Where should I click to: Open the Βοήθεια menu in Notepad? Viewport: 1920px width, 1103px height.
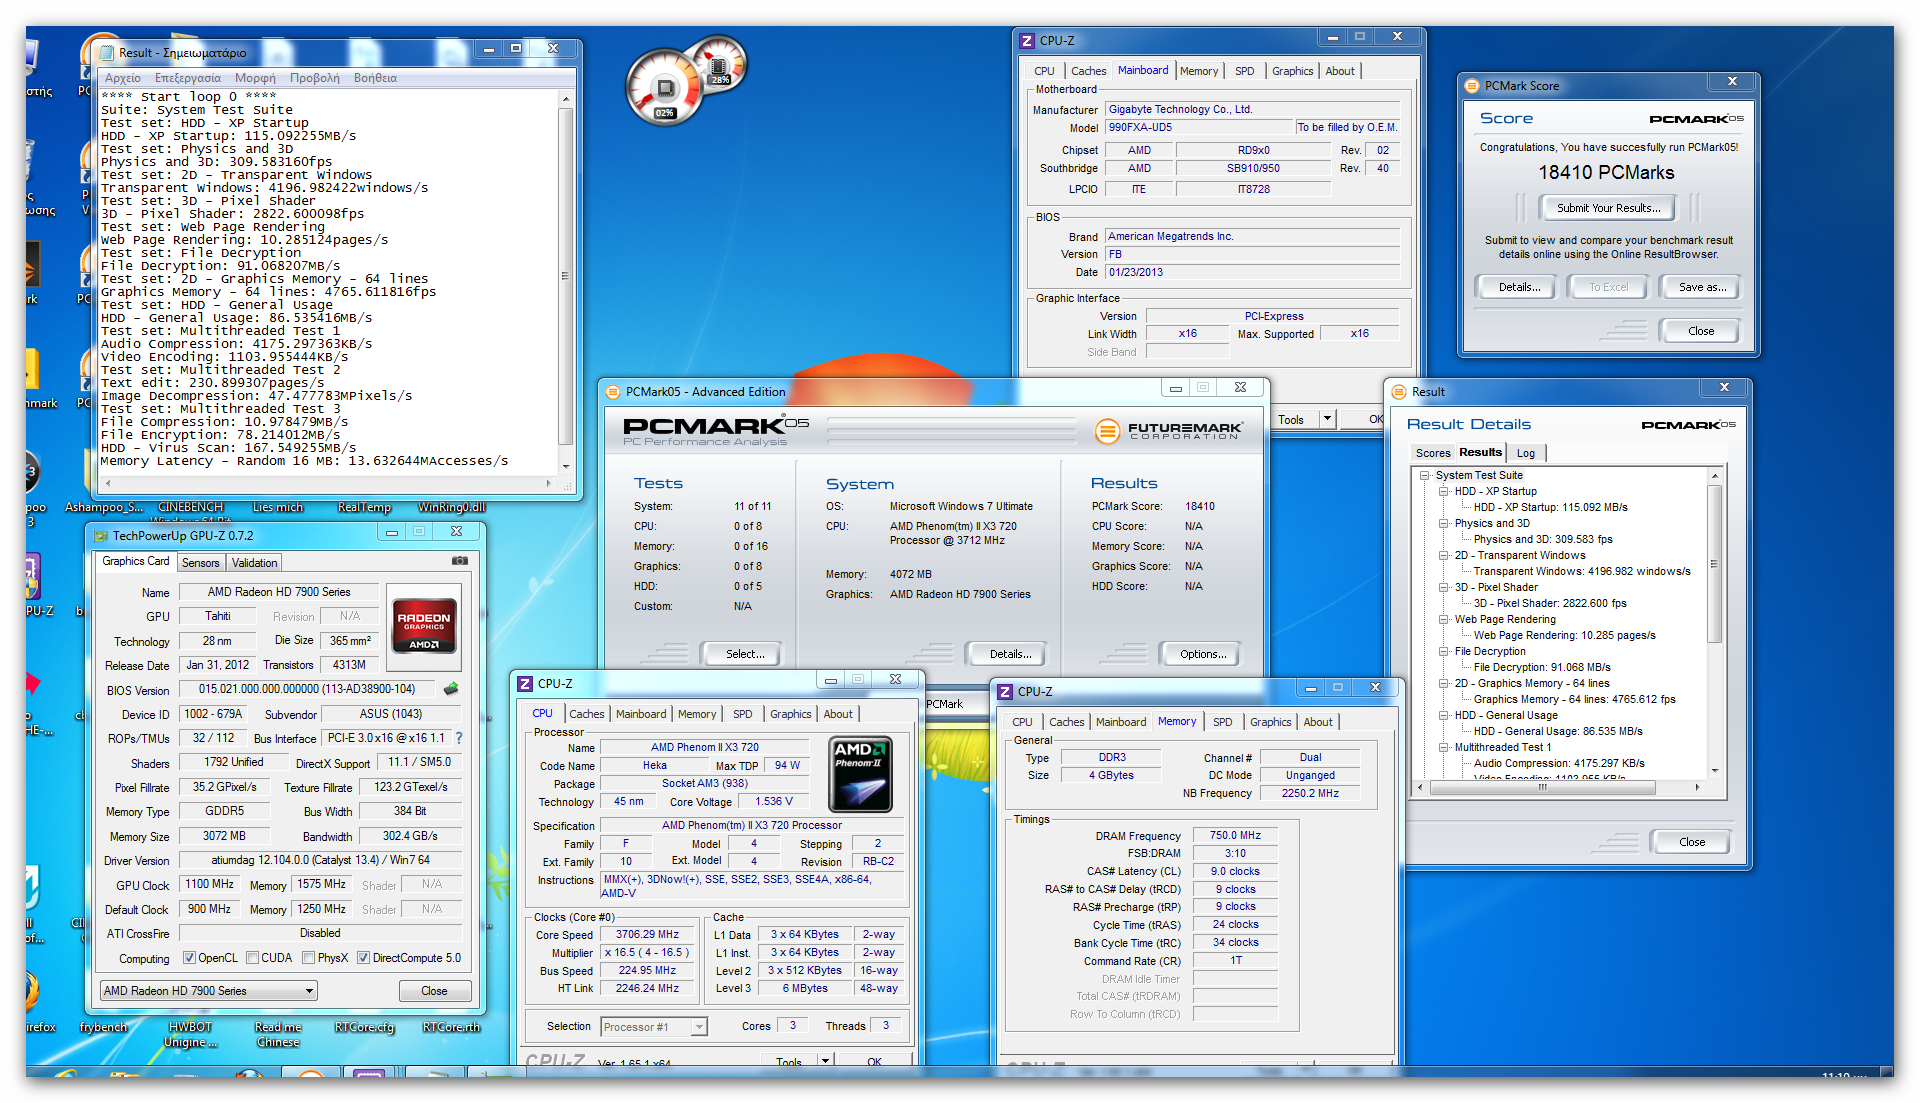(x=375, y=78)
